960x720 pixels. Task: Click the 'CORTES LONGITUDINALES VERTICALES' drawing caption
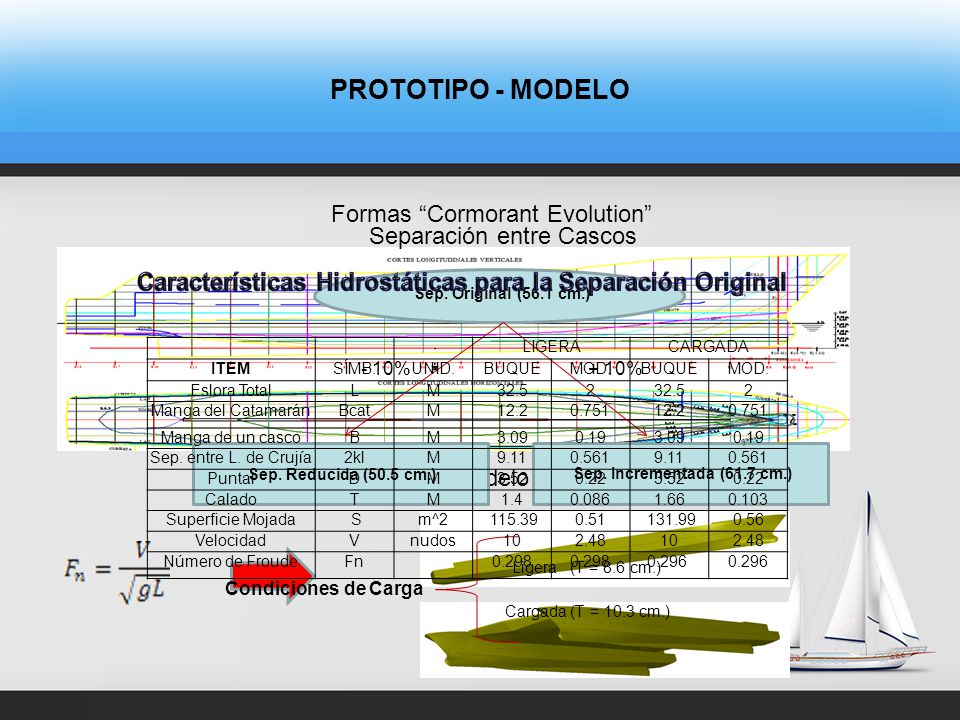[x=454, y=260]
